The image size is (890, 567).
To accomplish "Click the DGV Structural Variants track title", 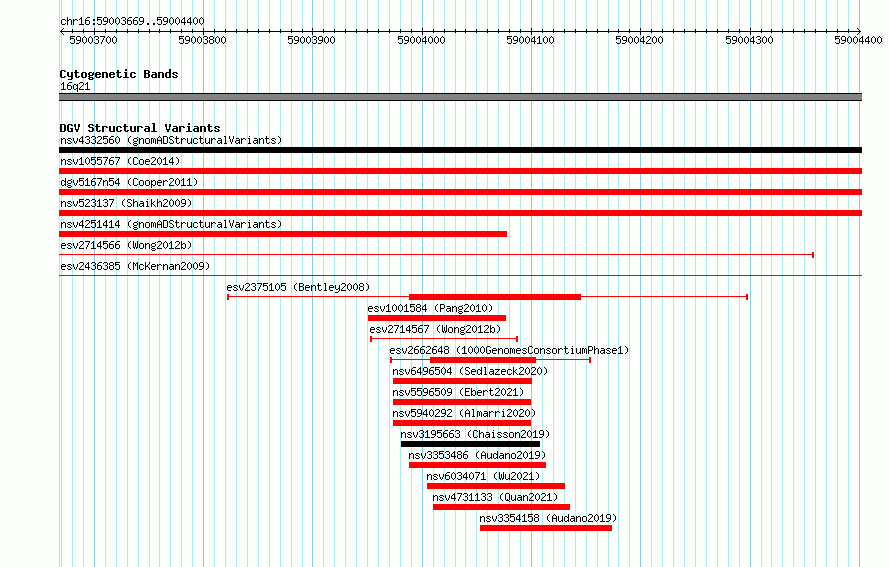I will [x=140, y=128].
